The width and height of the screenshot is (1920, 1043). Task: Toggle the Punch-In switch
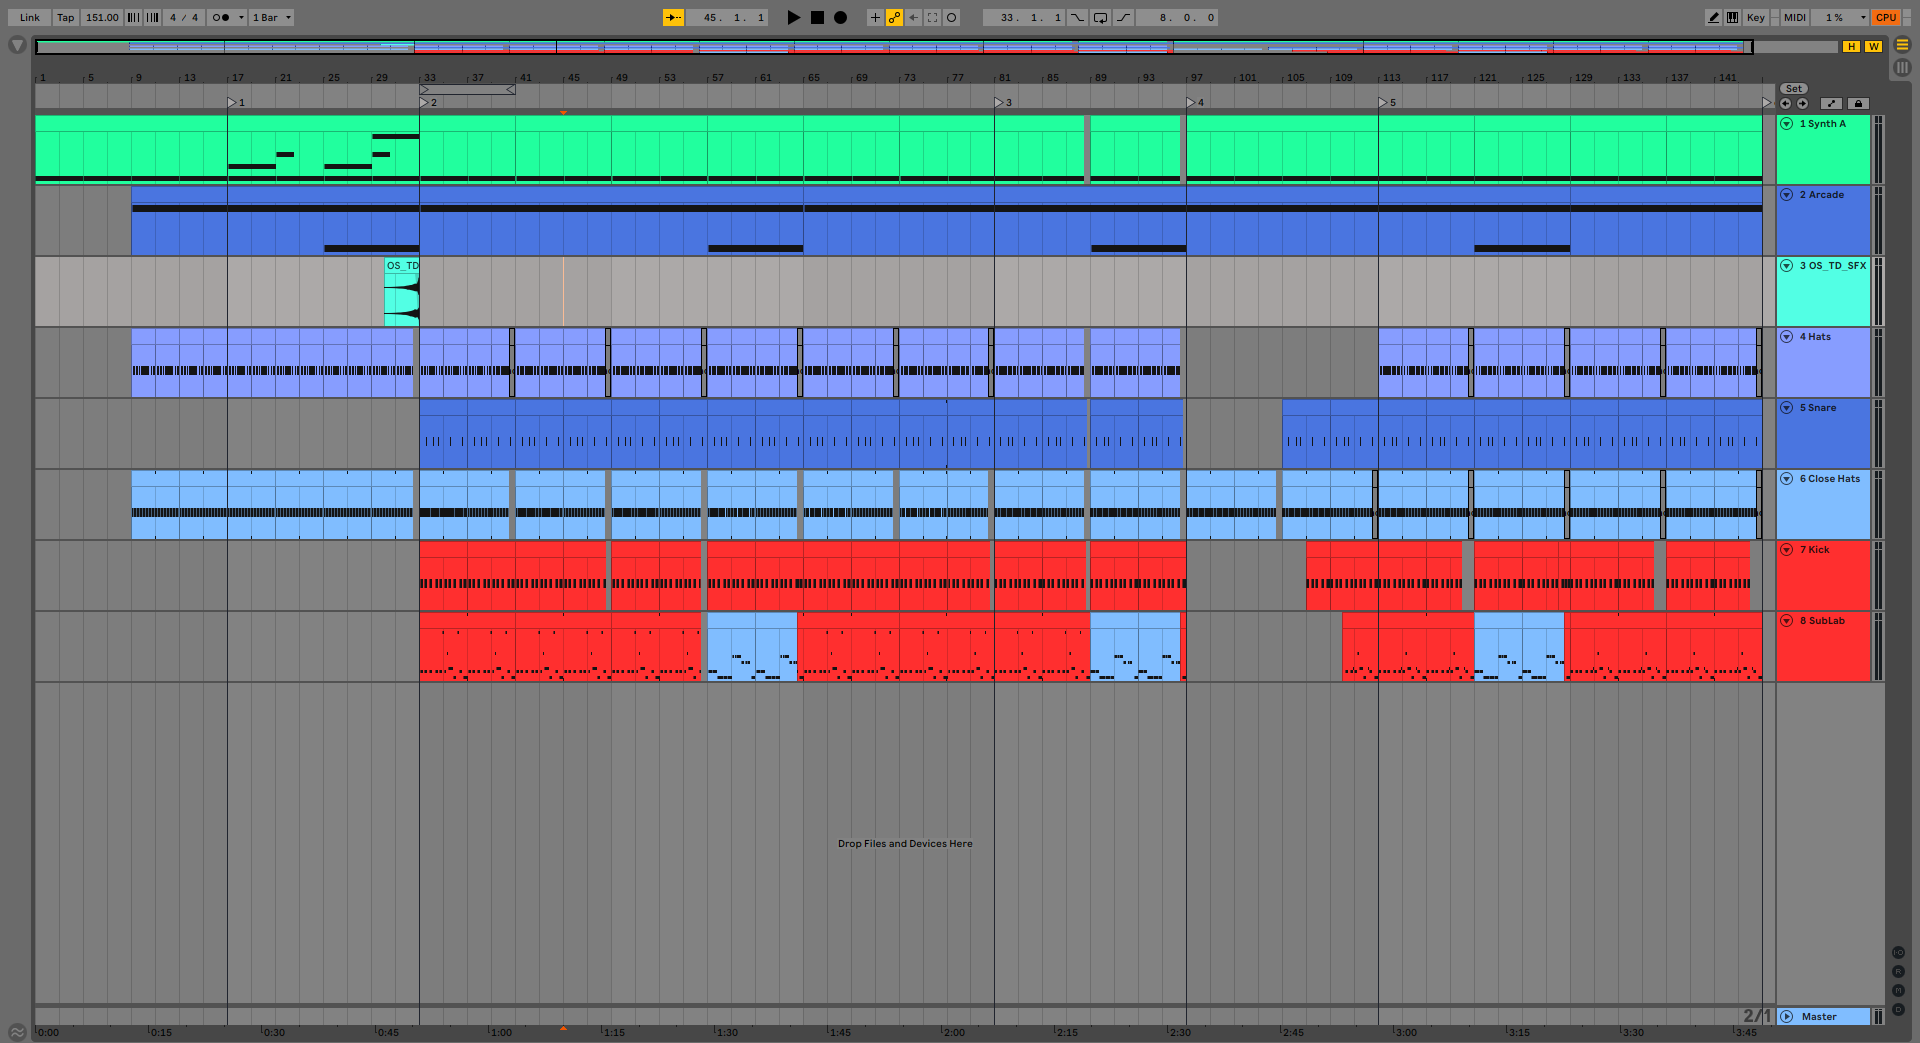point(1077,17)
